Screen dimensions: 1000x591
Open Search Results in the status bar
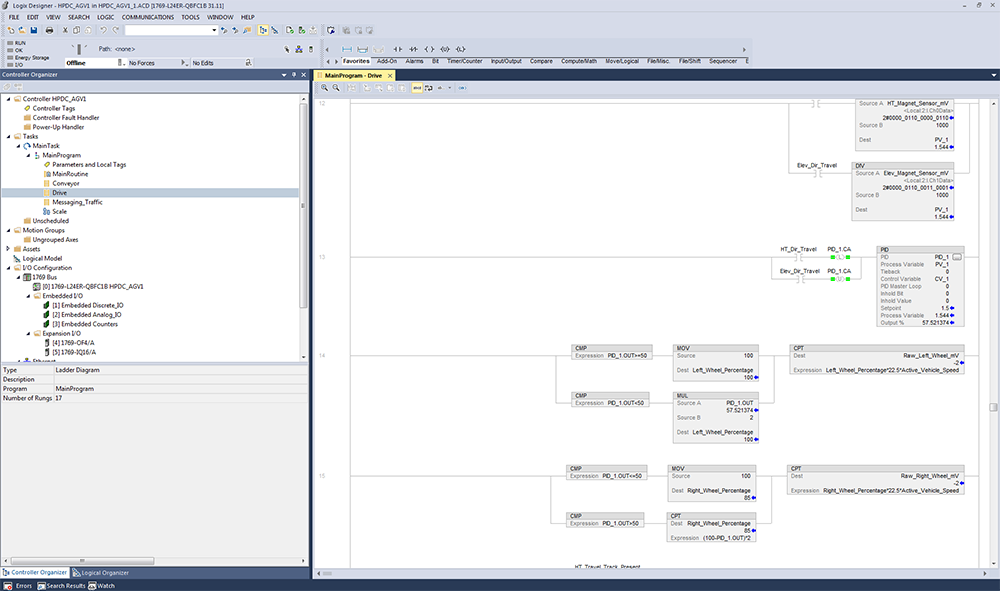tap(61, 585)
